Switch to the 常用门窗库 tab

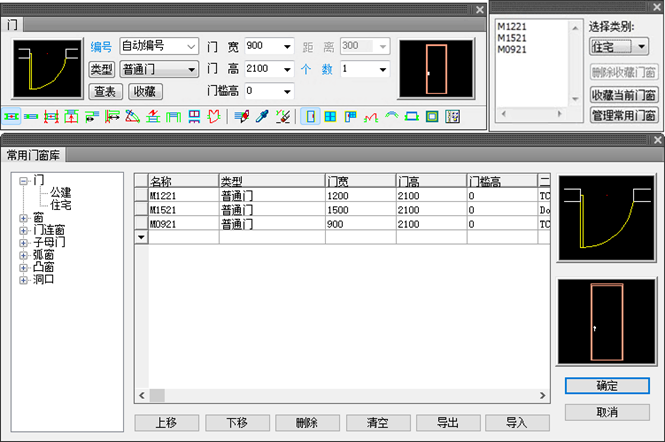(x=33, y=155)
